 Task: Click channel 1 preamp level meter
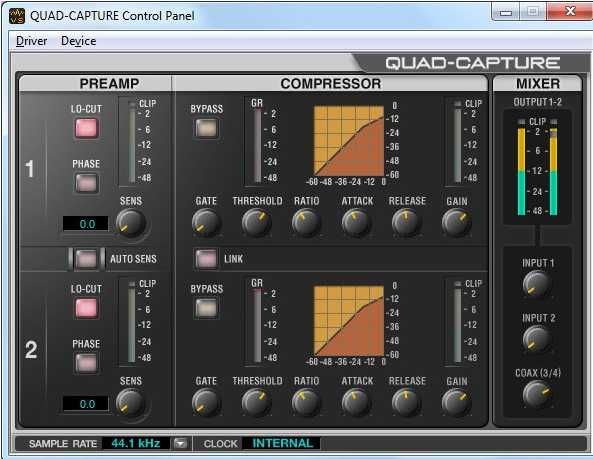(132, 142)
